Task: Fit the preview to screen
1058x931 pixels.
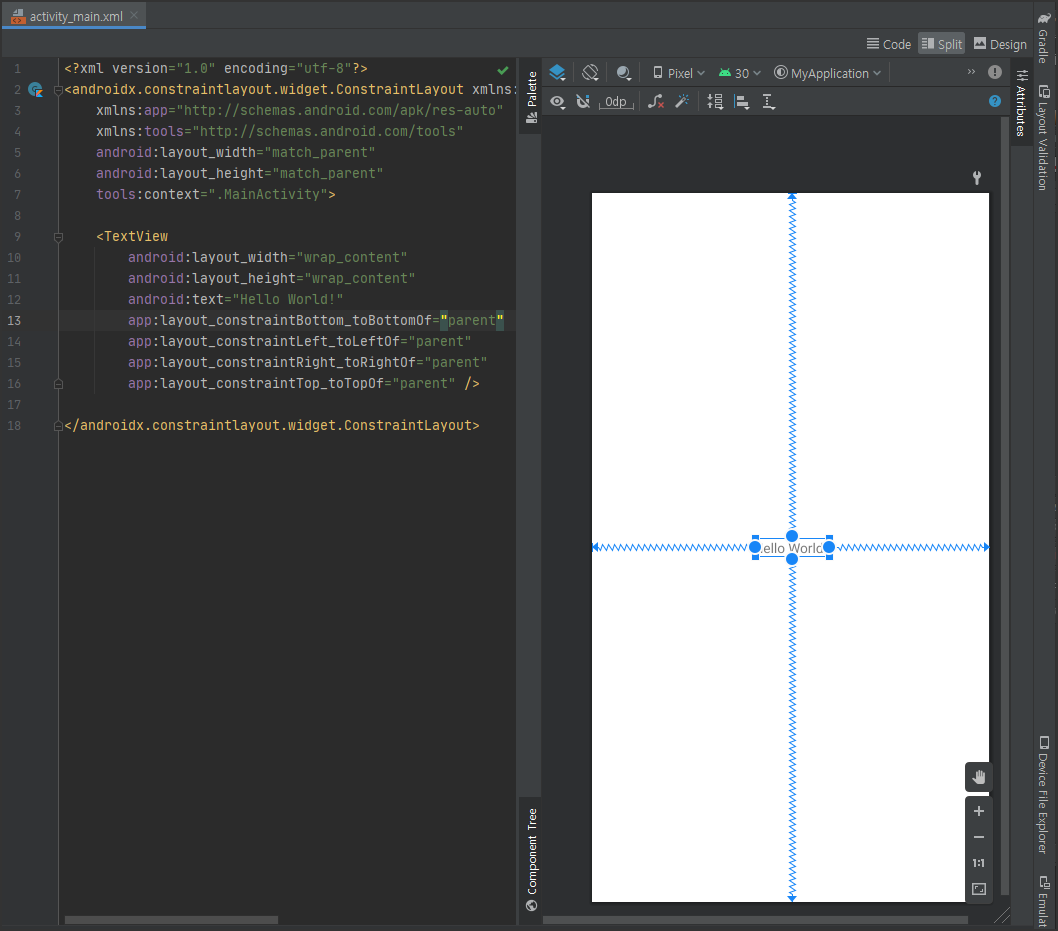Action: 978,889
